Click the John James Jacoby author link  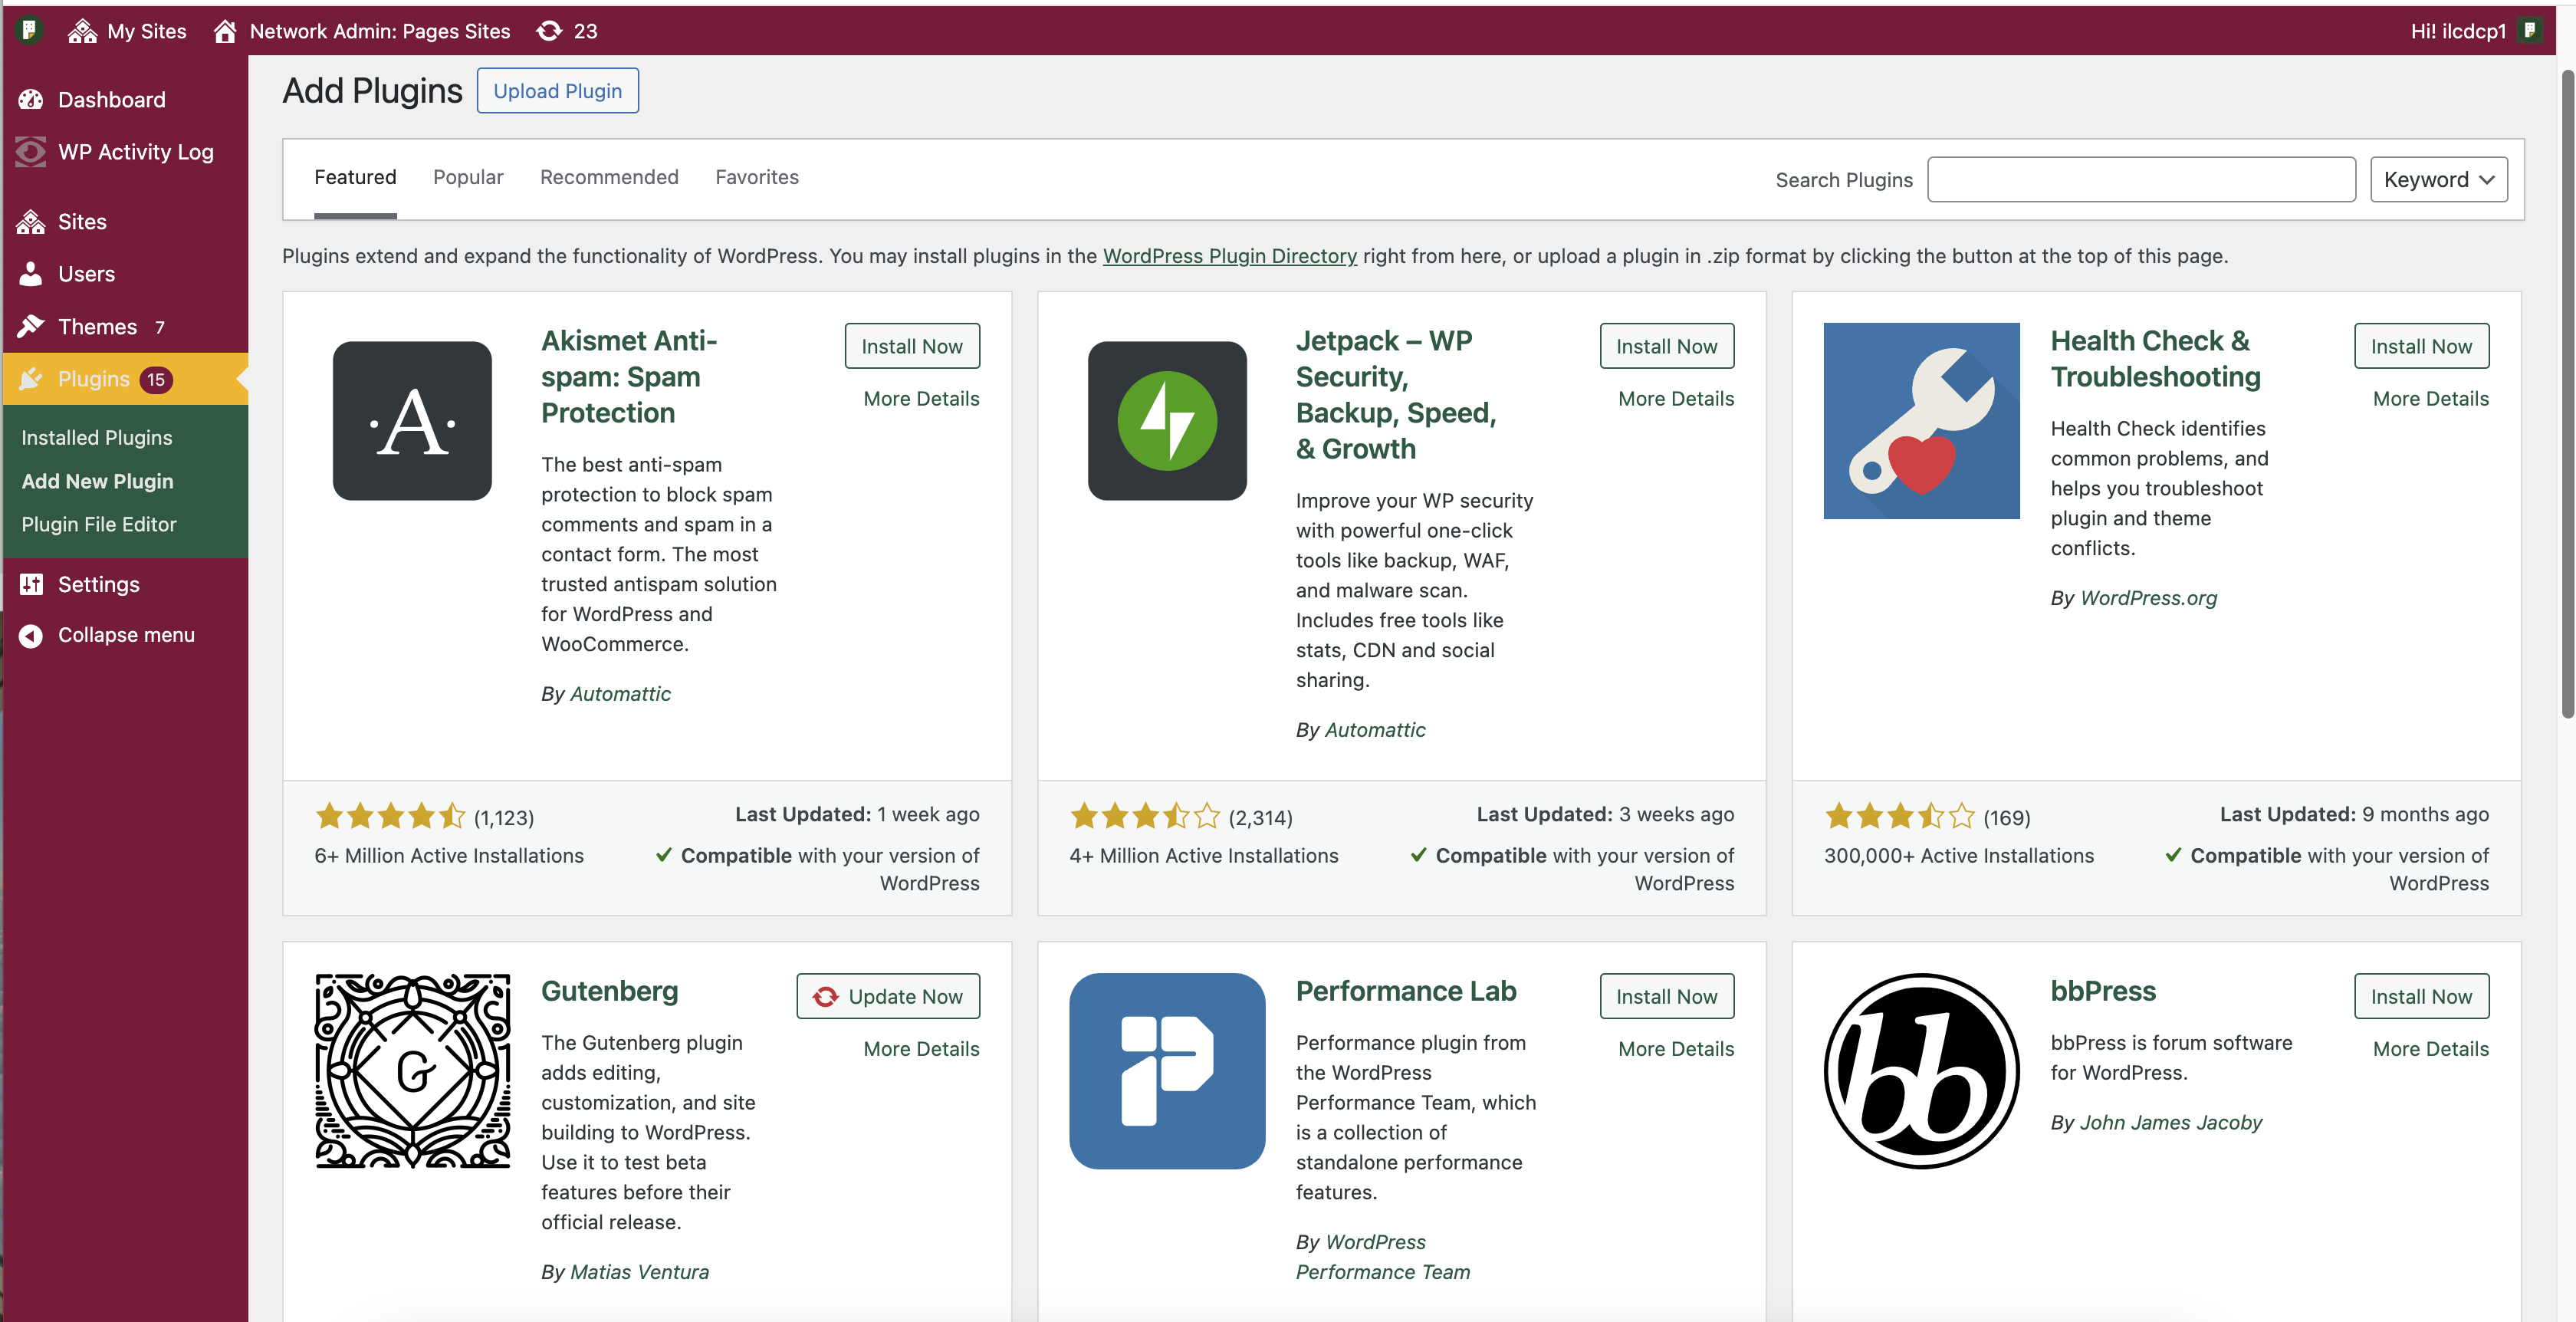(2170, 1122)
